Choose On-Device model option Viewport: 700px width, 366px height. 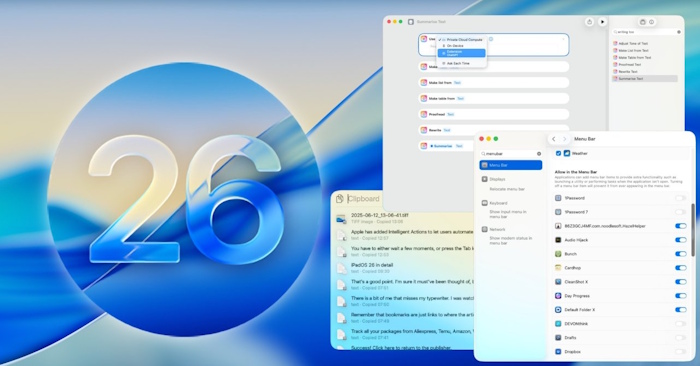click(462, 46)
